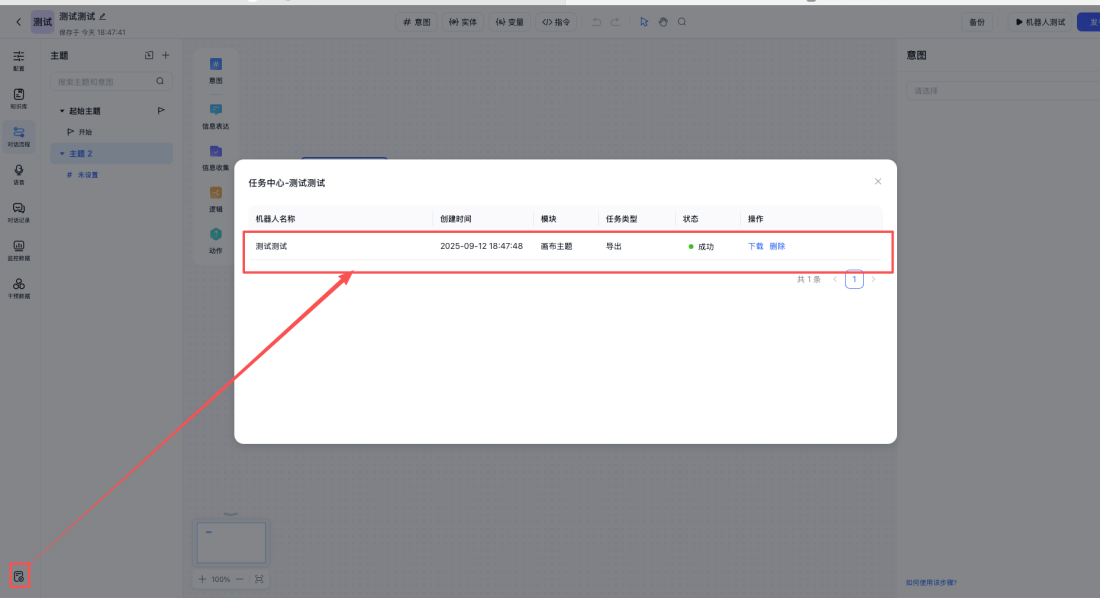Open the canvas zoom search tool
This screenshot has width=1100, height=598.
point(682,21)
